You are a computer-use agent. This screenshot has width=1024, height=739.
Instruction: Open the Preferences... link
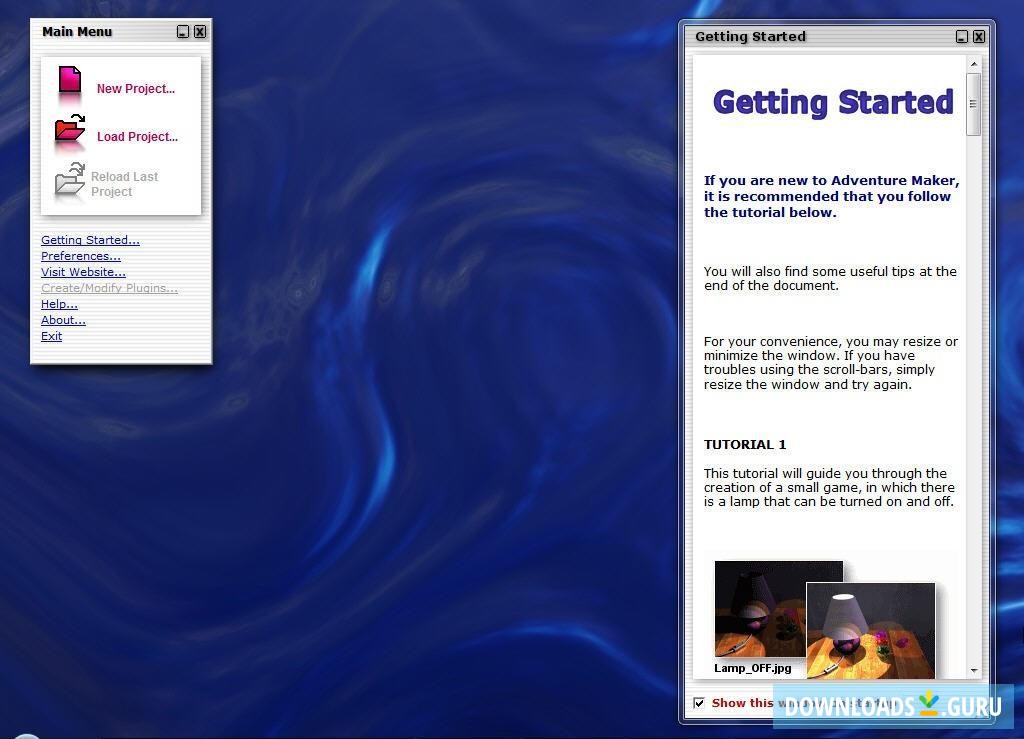pyautogui.click(x=80, y=256)
